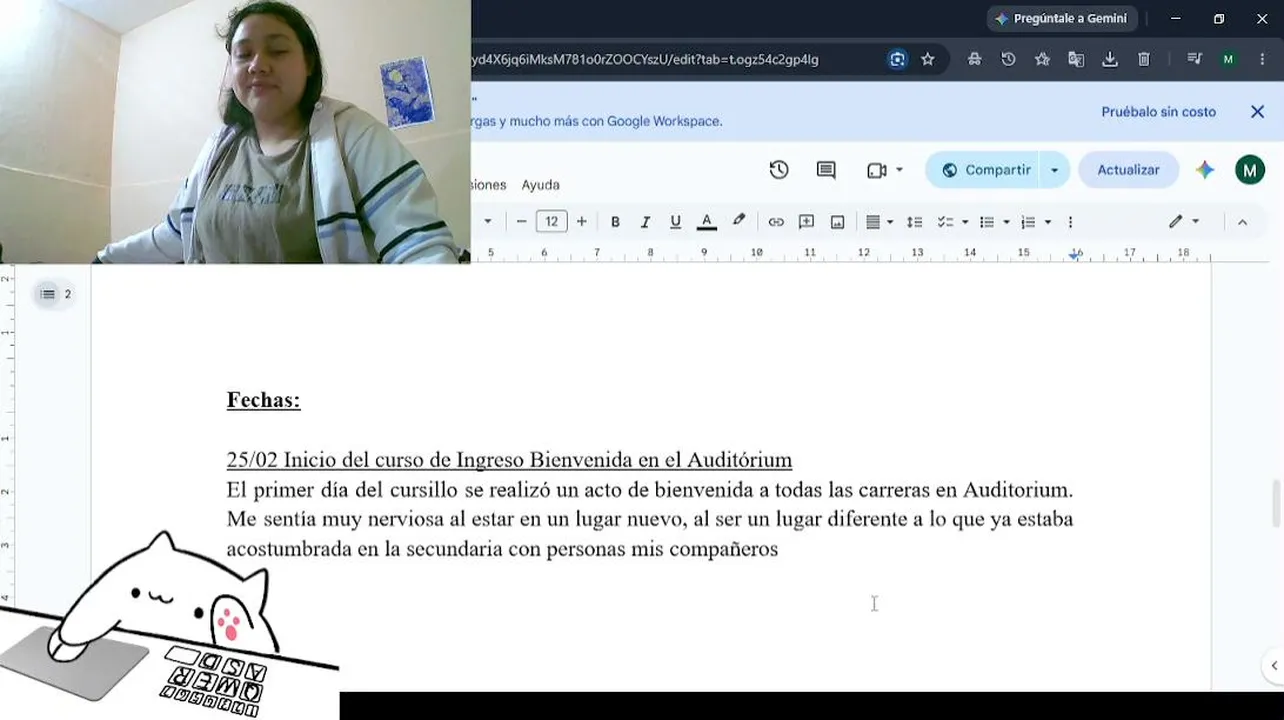
Task: Collapse the menus with the chevron
Action: [1243, 222]
